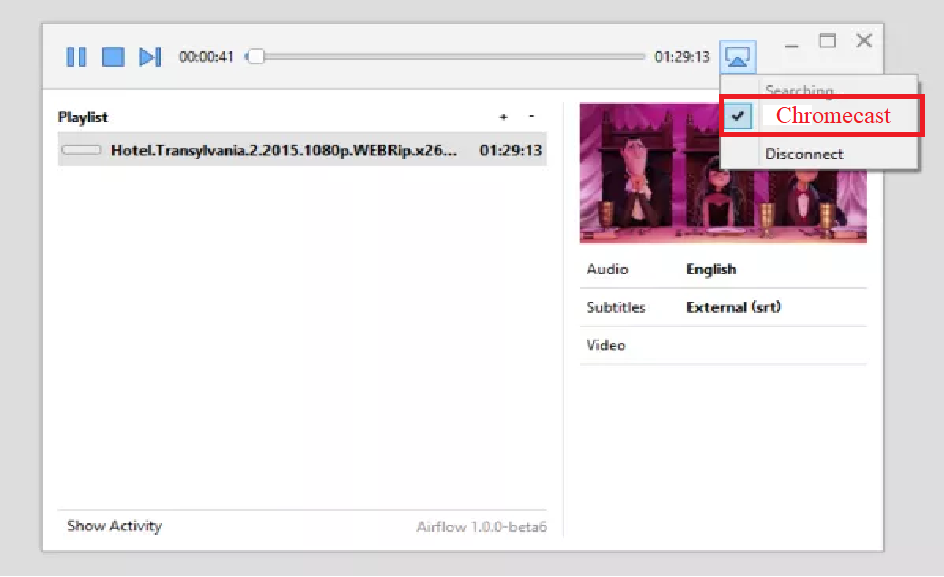Click total duration 01:29:13 in toolbar
944x577 pixels.
point(682,57)
